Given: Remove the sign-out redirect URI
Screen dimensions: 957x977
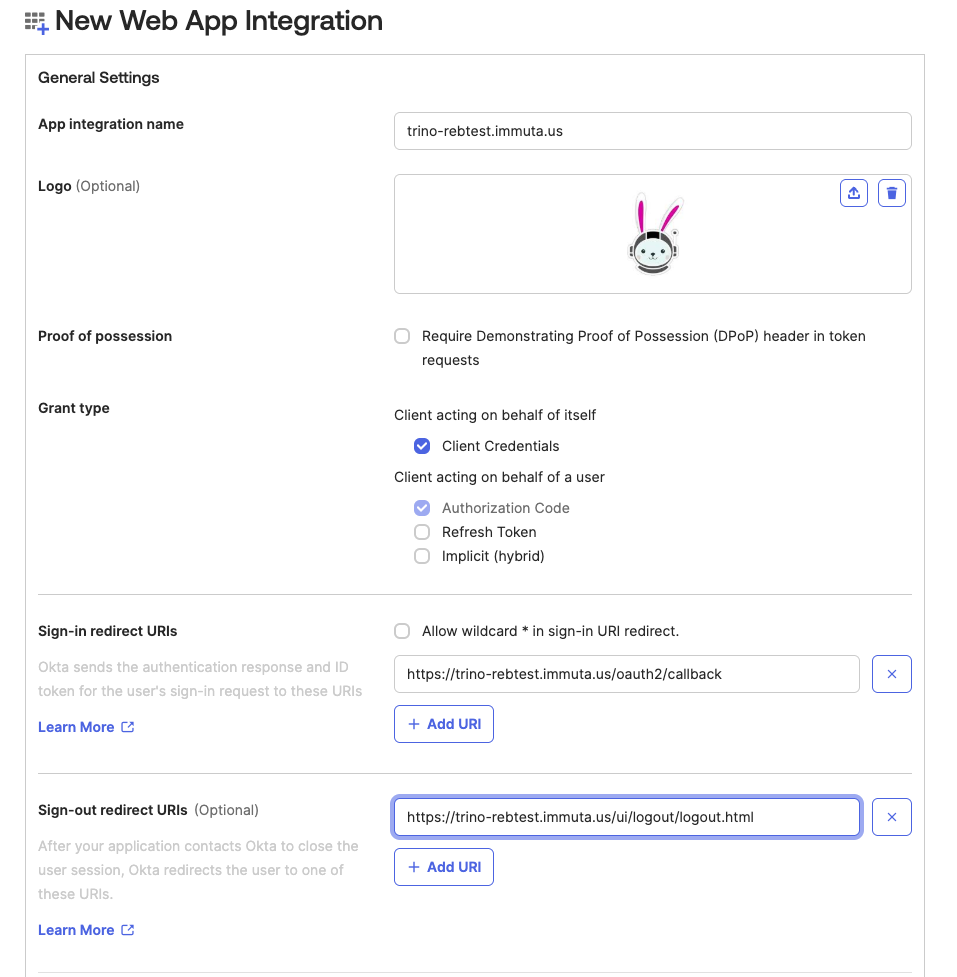Looking at the screenshot, I should click(x=892, y=817).
